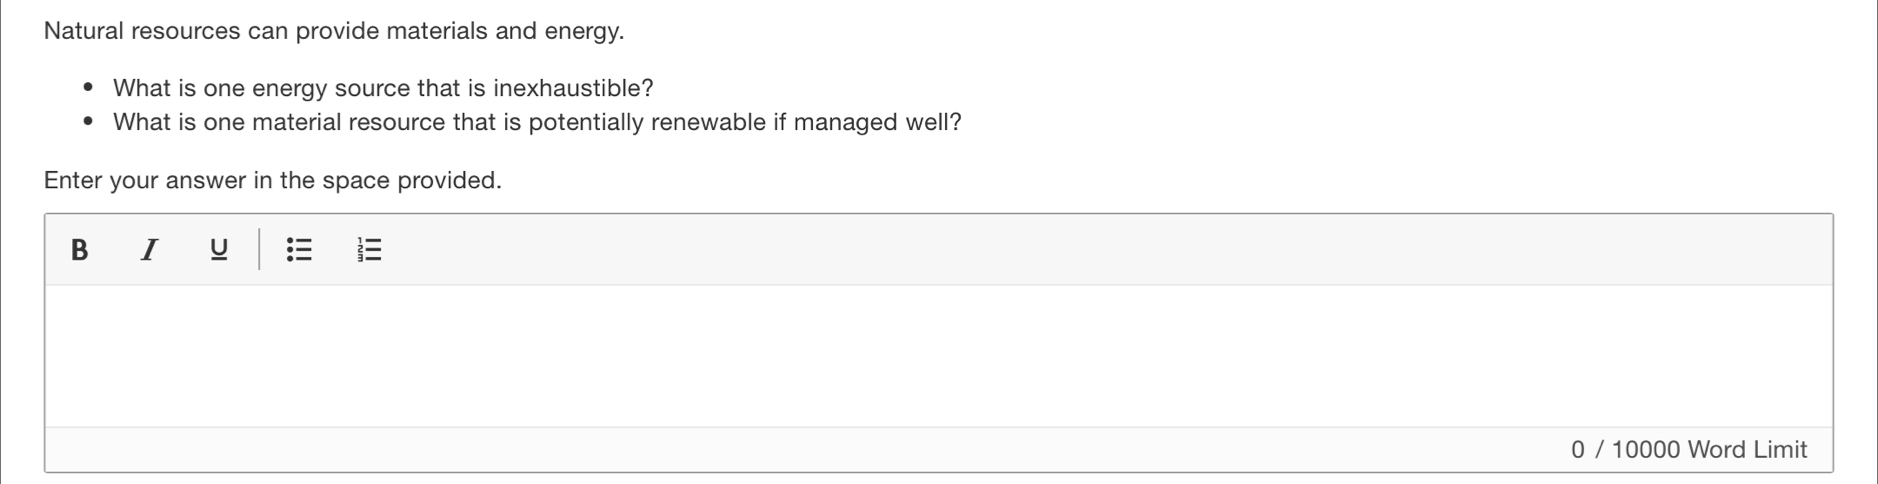1878x484 pixels.
Task: Click the bullet dot before first question
Action: 89,88
